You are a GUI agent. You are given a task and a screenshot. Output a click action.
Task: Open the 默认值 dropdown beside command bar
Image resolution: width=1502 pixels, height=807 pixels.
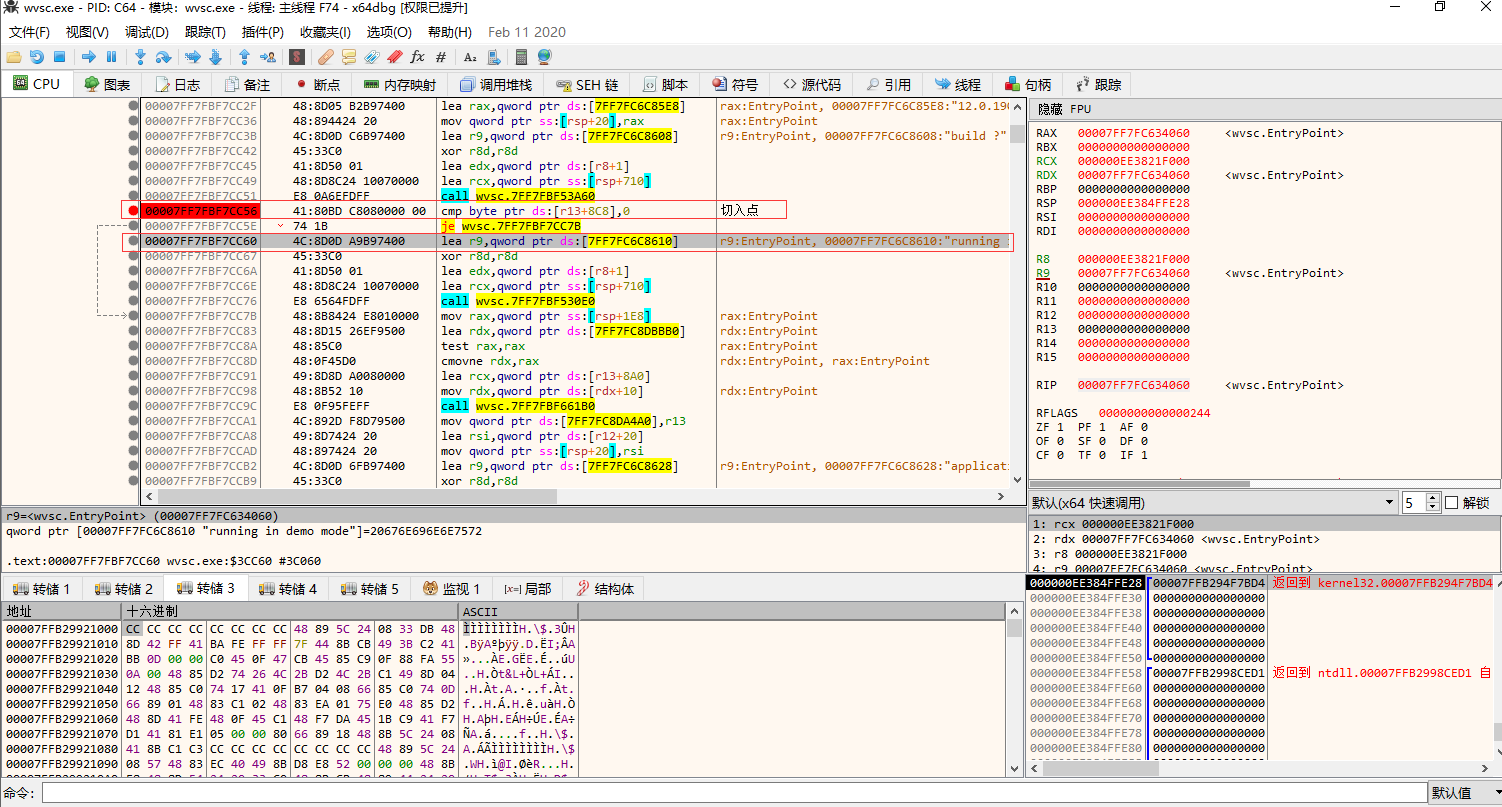click(1463, 793)
